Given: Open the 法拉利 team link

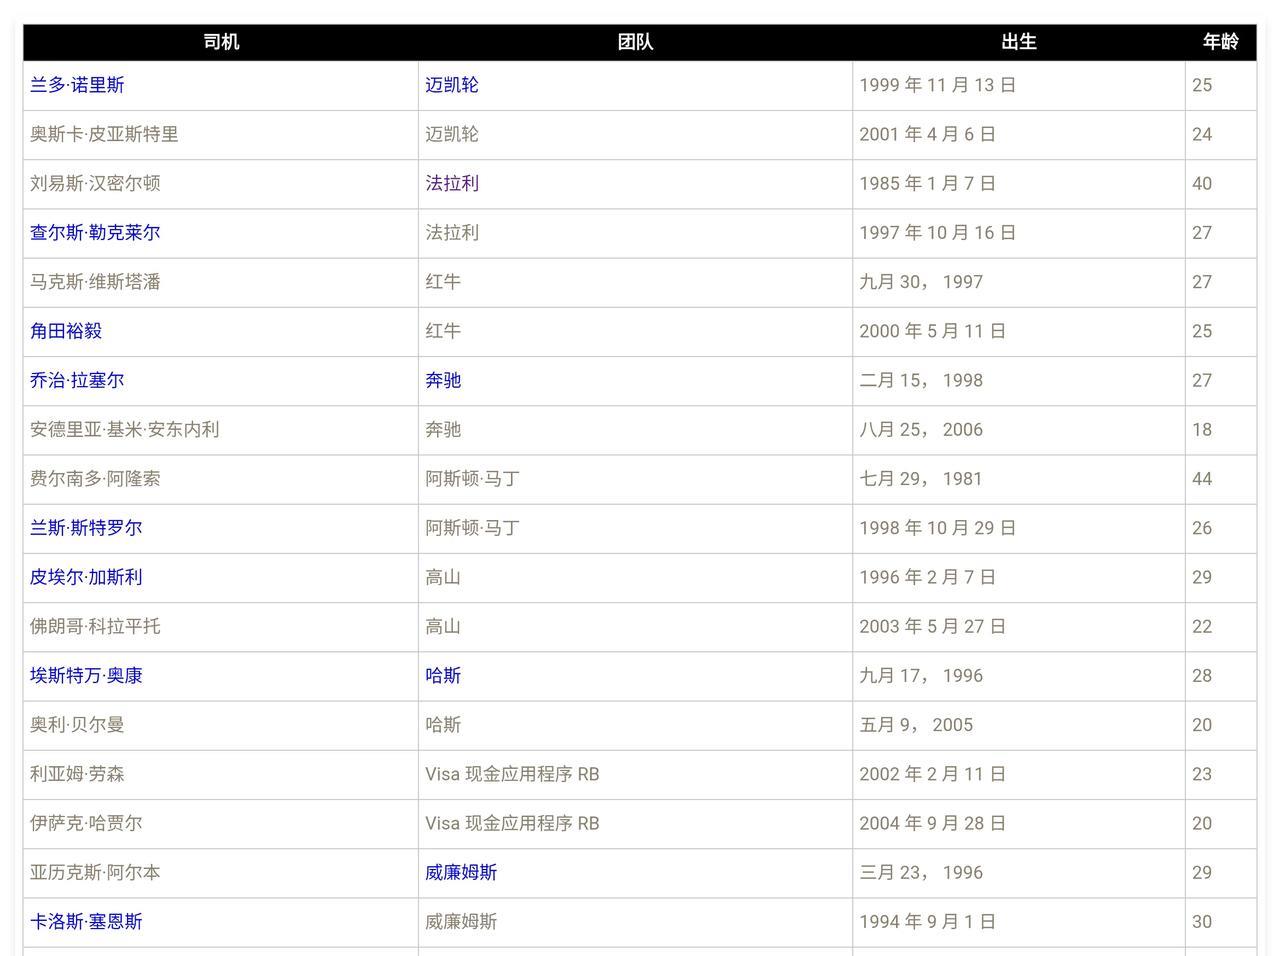Looking at the screenshot, I should (x=451, y=183).
